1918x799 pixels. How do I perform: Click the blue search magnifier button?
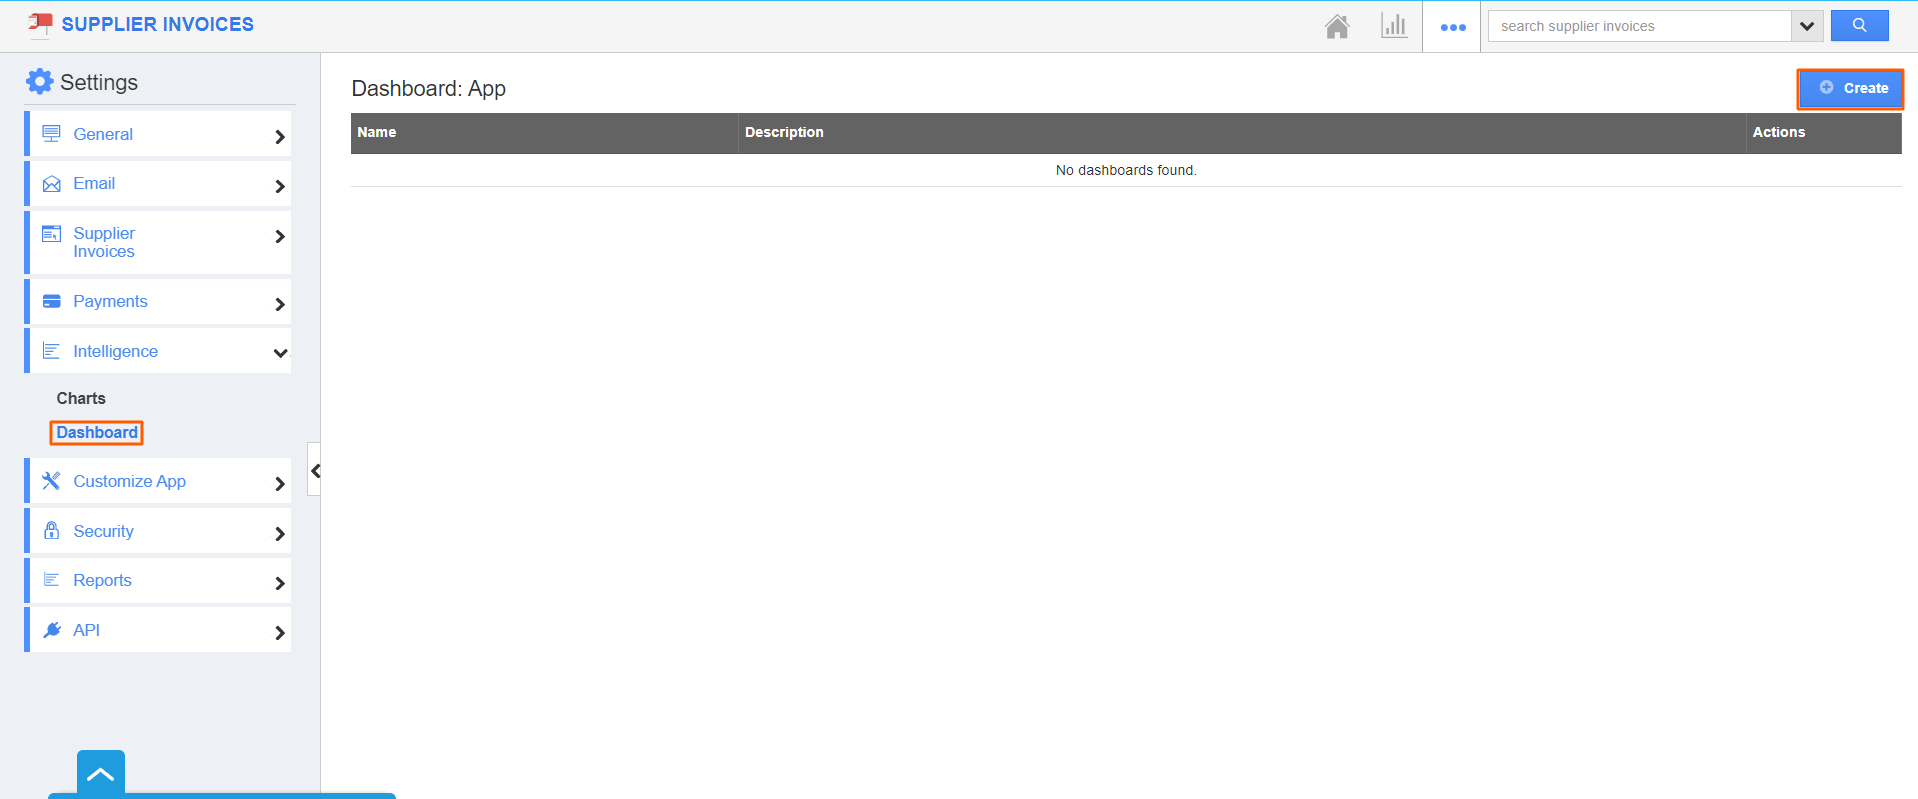[x=1859, y=26]
